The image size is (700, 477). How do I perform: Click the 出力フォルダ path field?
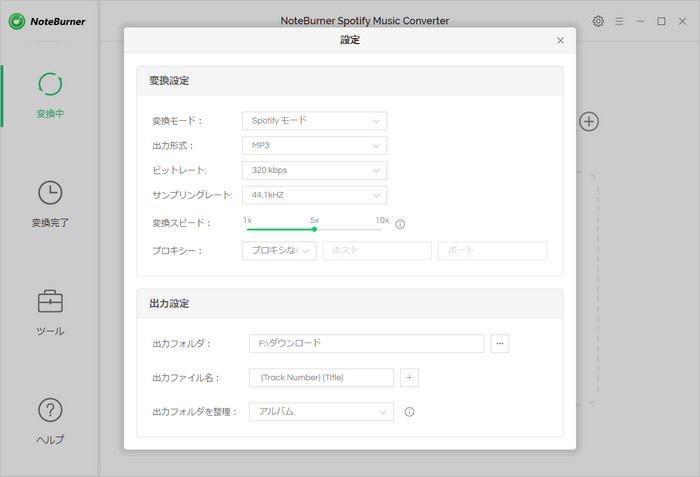tap(367, 343)
